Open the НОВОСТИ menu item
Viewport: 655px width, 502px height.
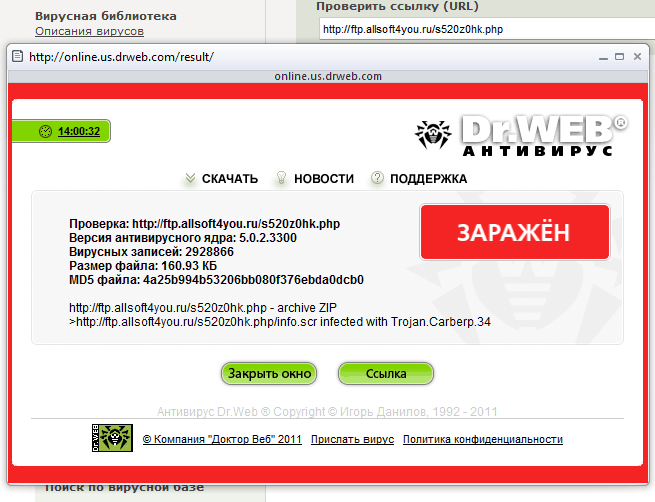[x=324, y=179]
